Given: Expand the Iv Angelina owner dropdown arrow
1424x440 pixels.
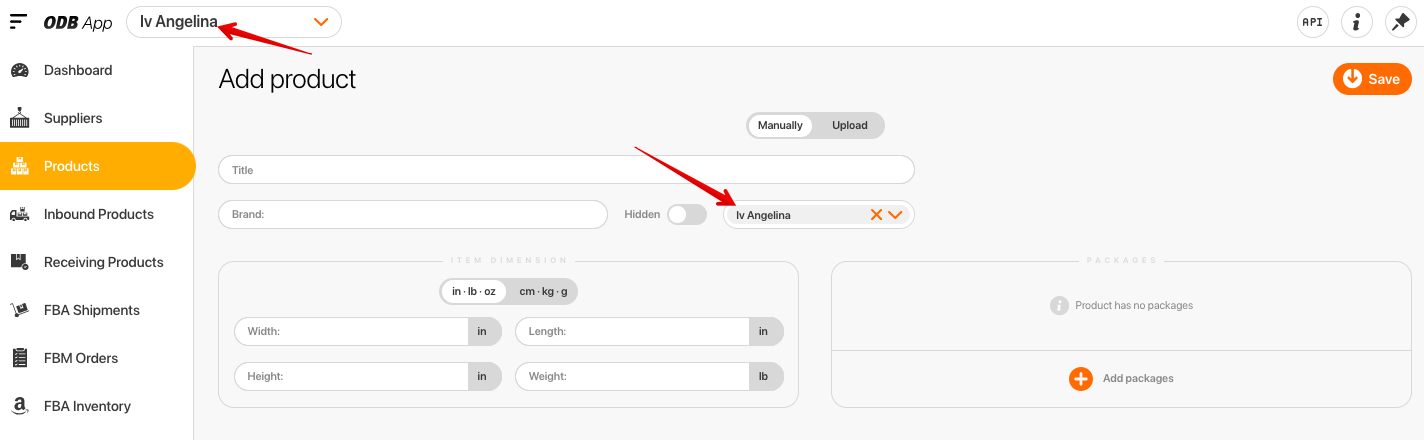Looking at the screenshot, I should (x=895, y=215).
